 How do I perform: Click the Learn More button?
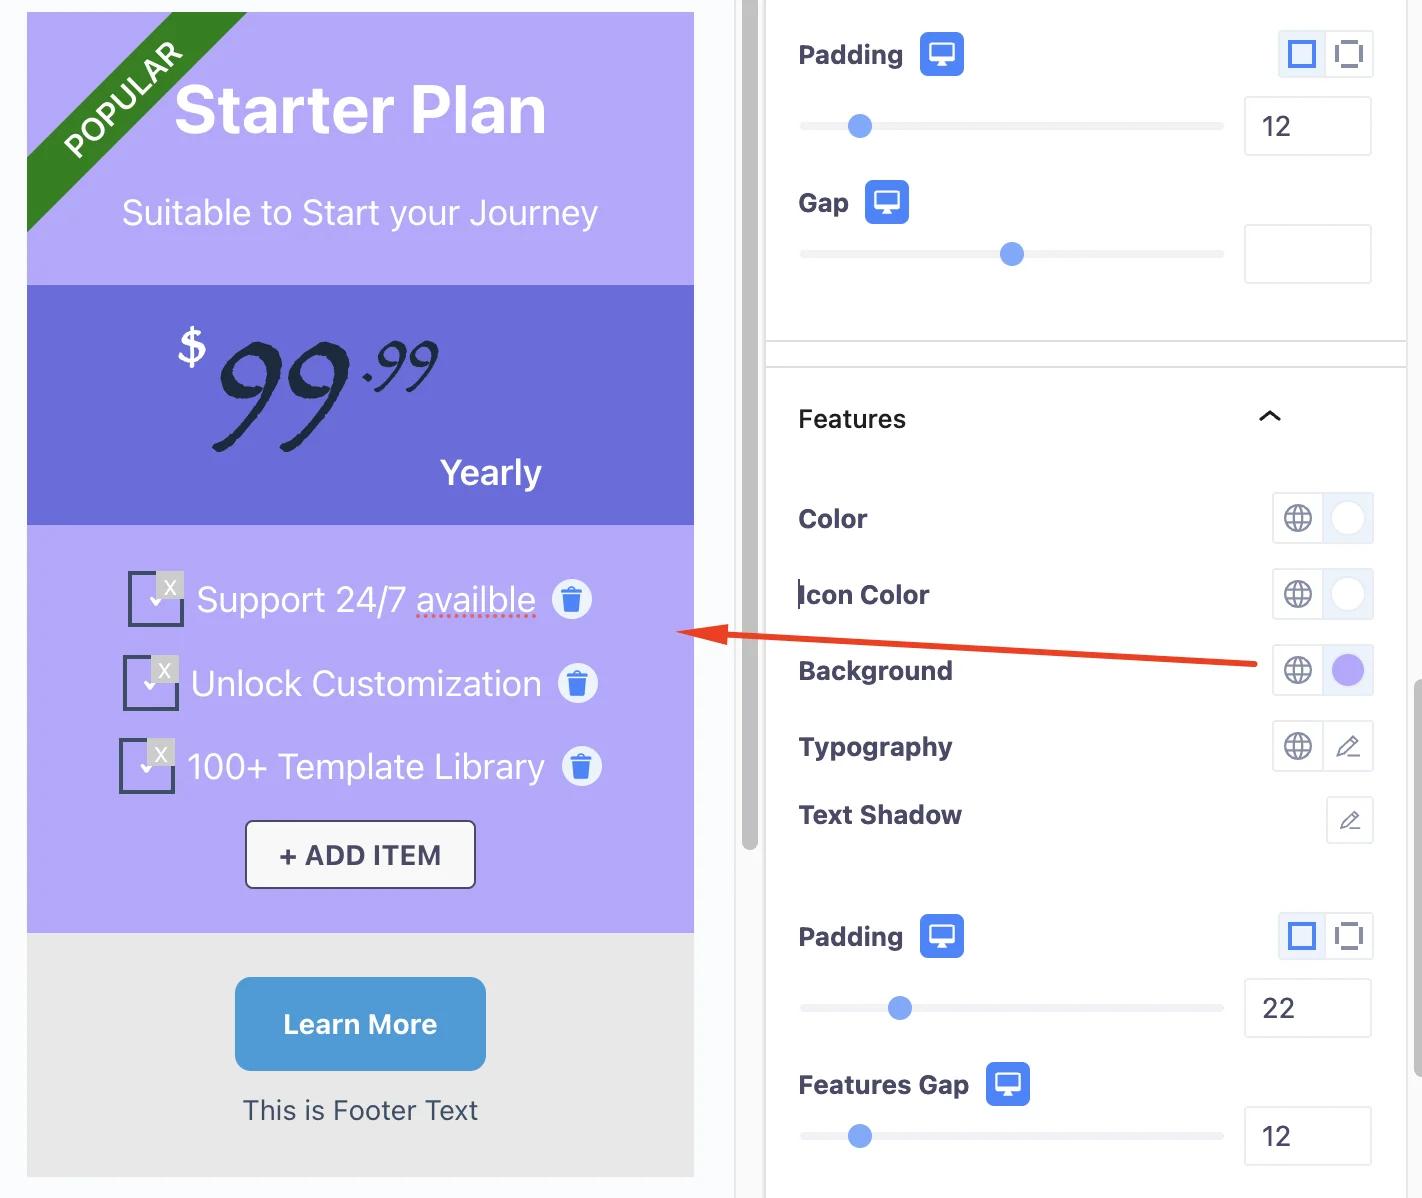tap(360, 1024)
